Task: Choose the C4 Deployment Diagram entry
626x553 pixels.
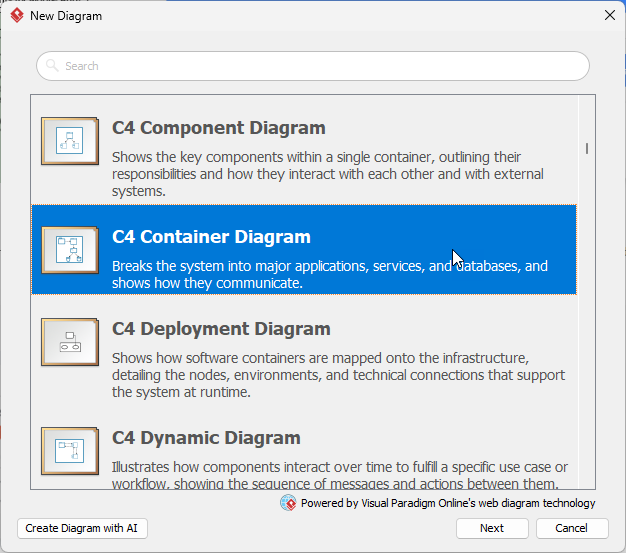Action: click(x=221, y=329)
